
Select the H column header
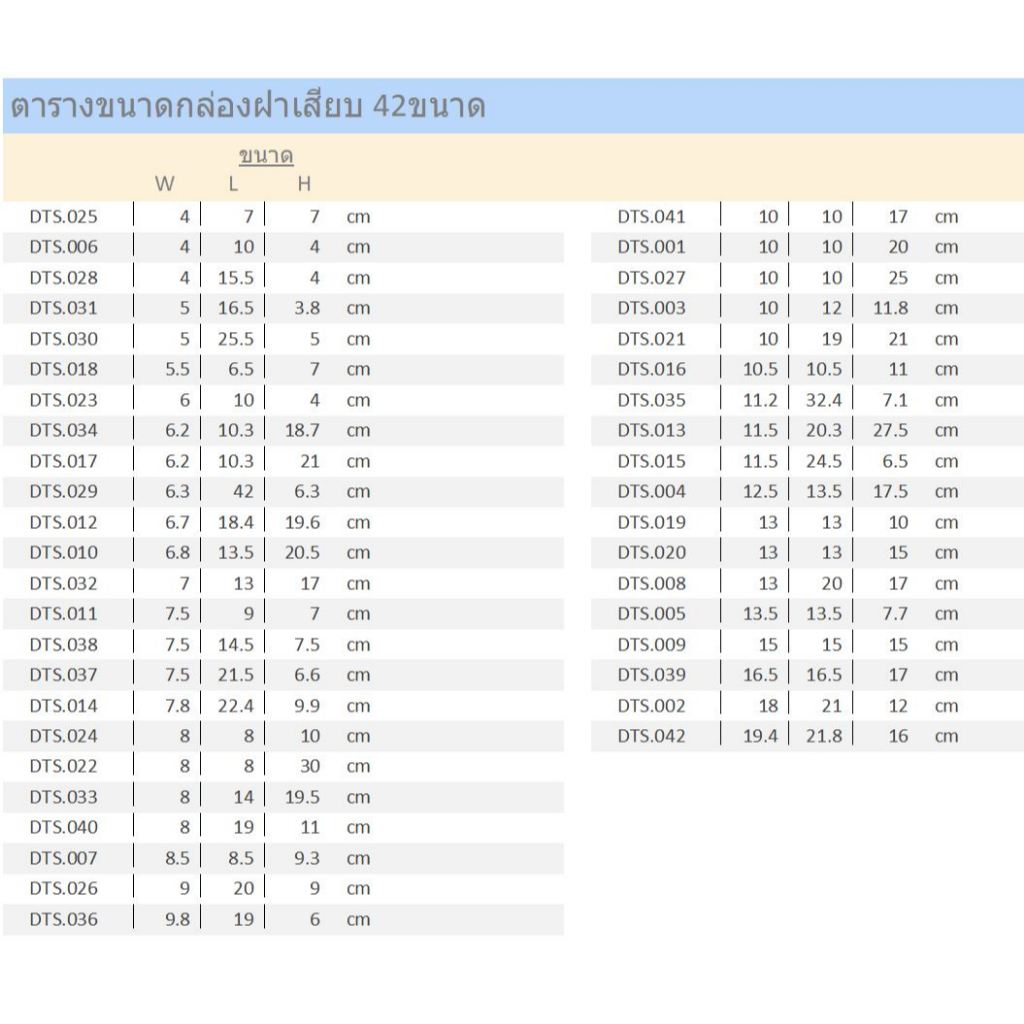pos(304,184)
